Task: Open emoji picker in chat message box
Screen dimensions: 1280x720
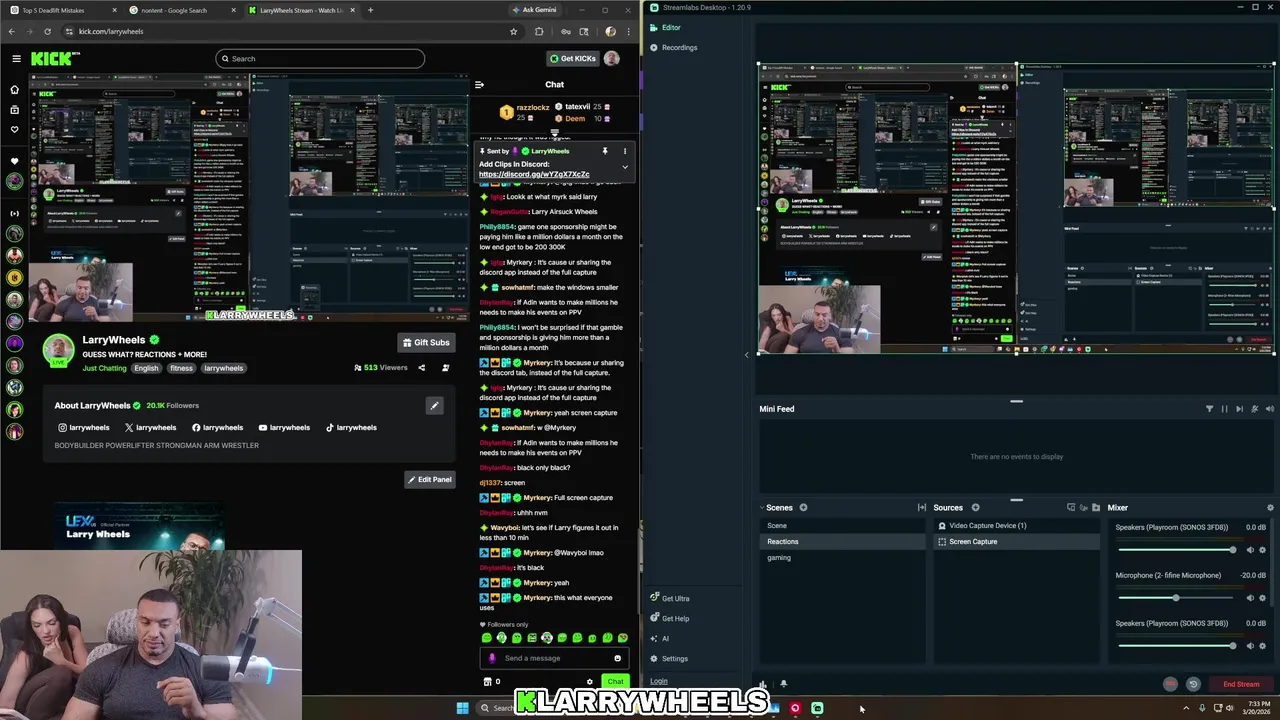Action: (617, 658)
